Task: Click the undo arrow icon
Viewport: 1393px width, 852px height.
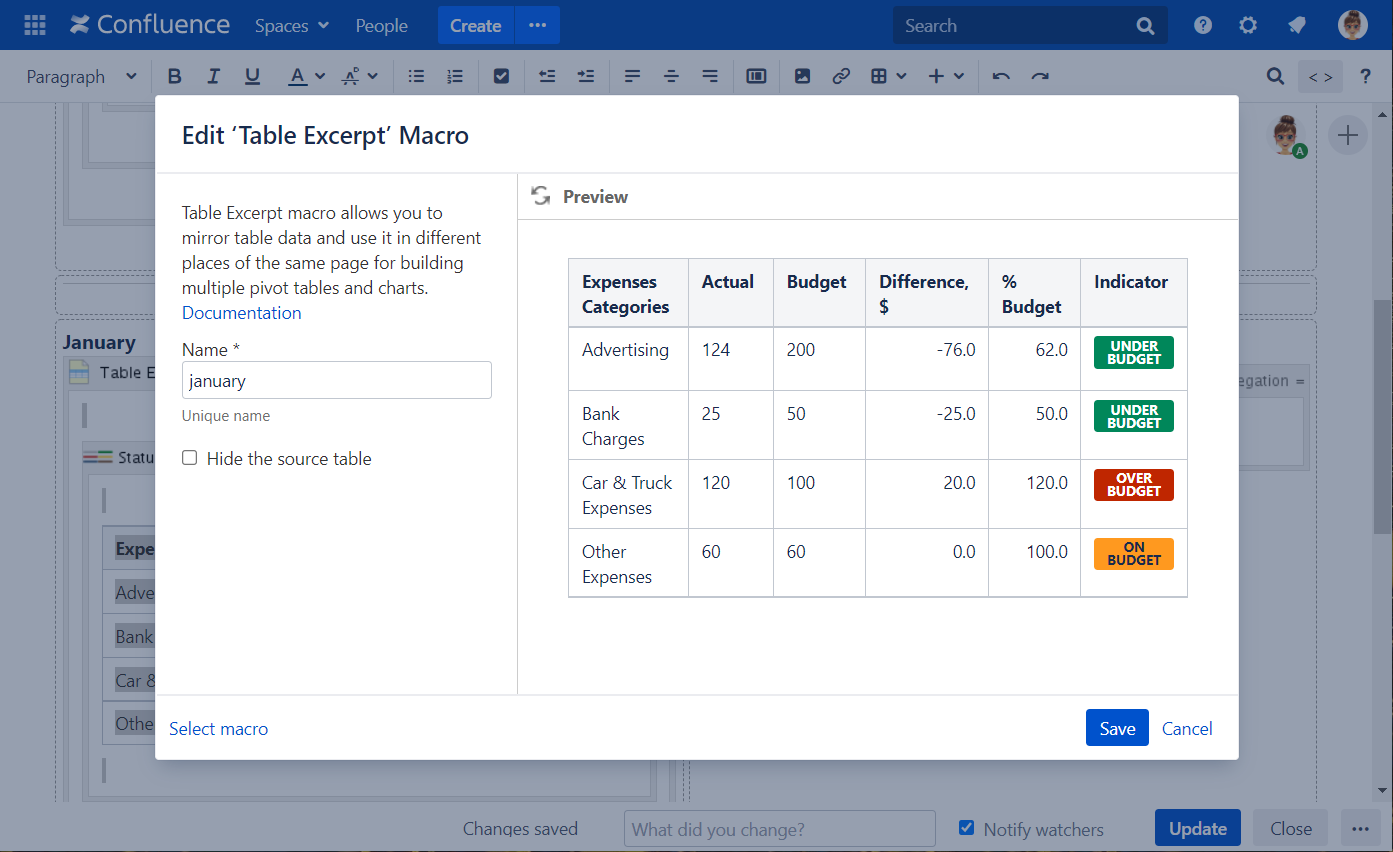Action: coord(1001,77)
